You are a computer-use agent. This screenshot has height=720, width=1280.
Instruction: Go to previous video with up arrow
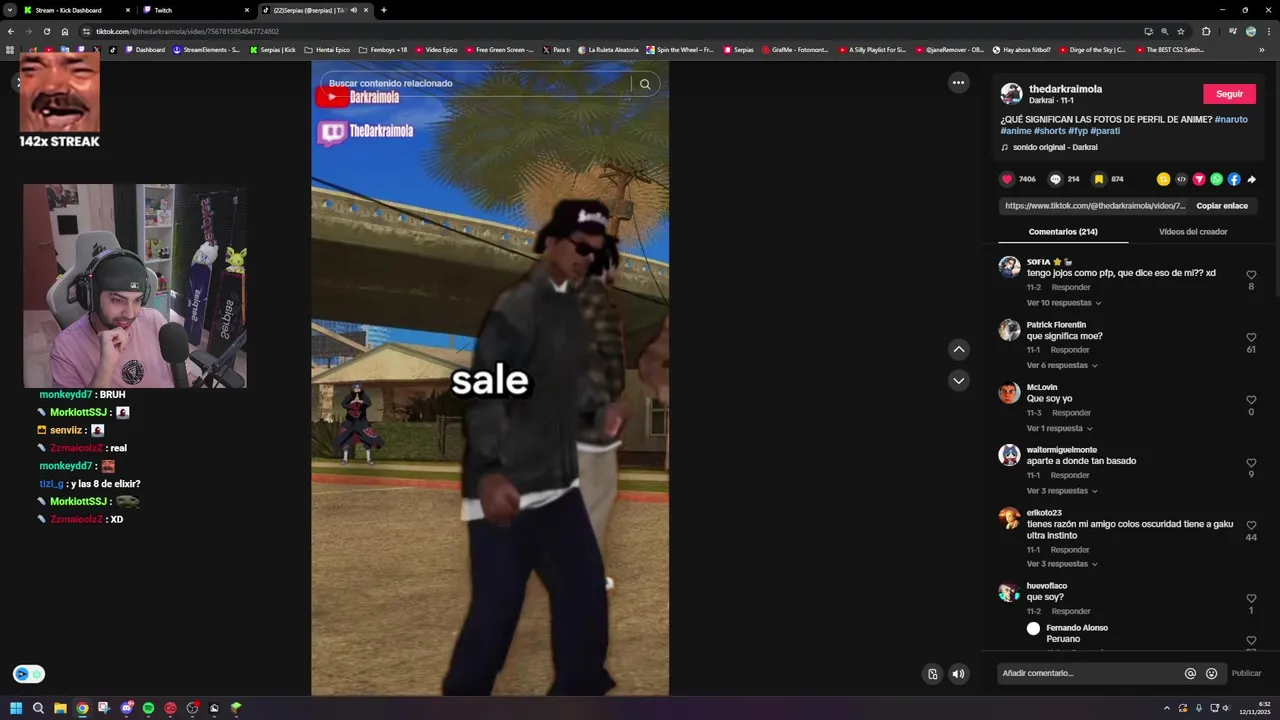pyautogui.click(x=959, y=349)
